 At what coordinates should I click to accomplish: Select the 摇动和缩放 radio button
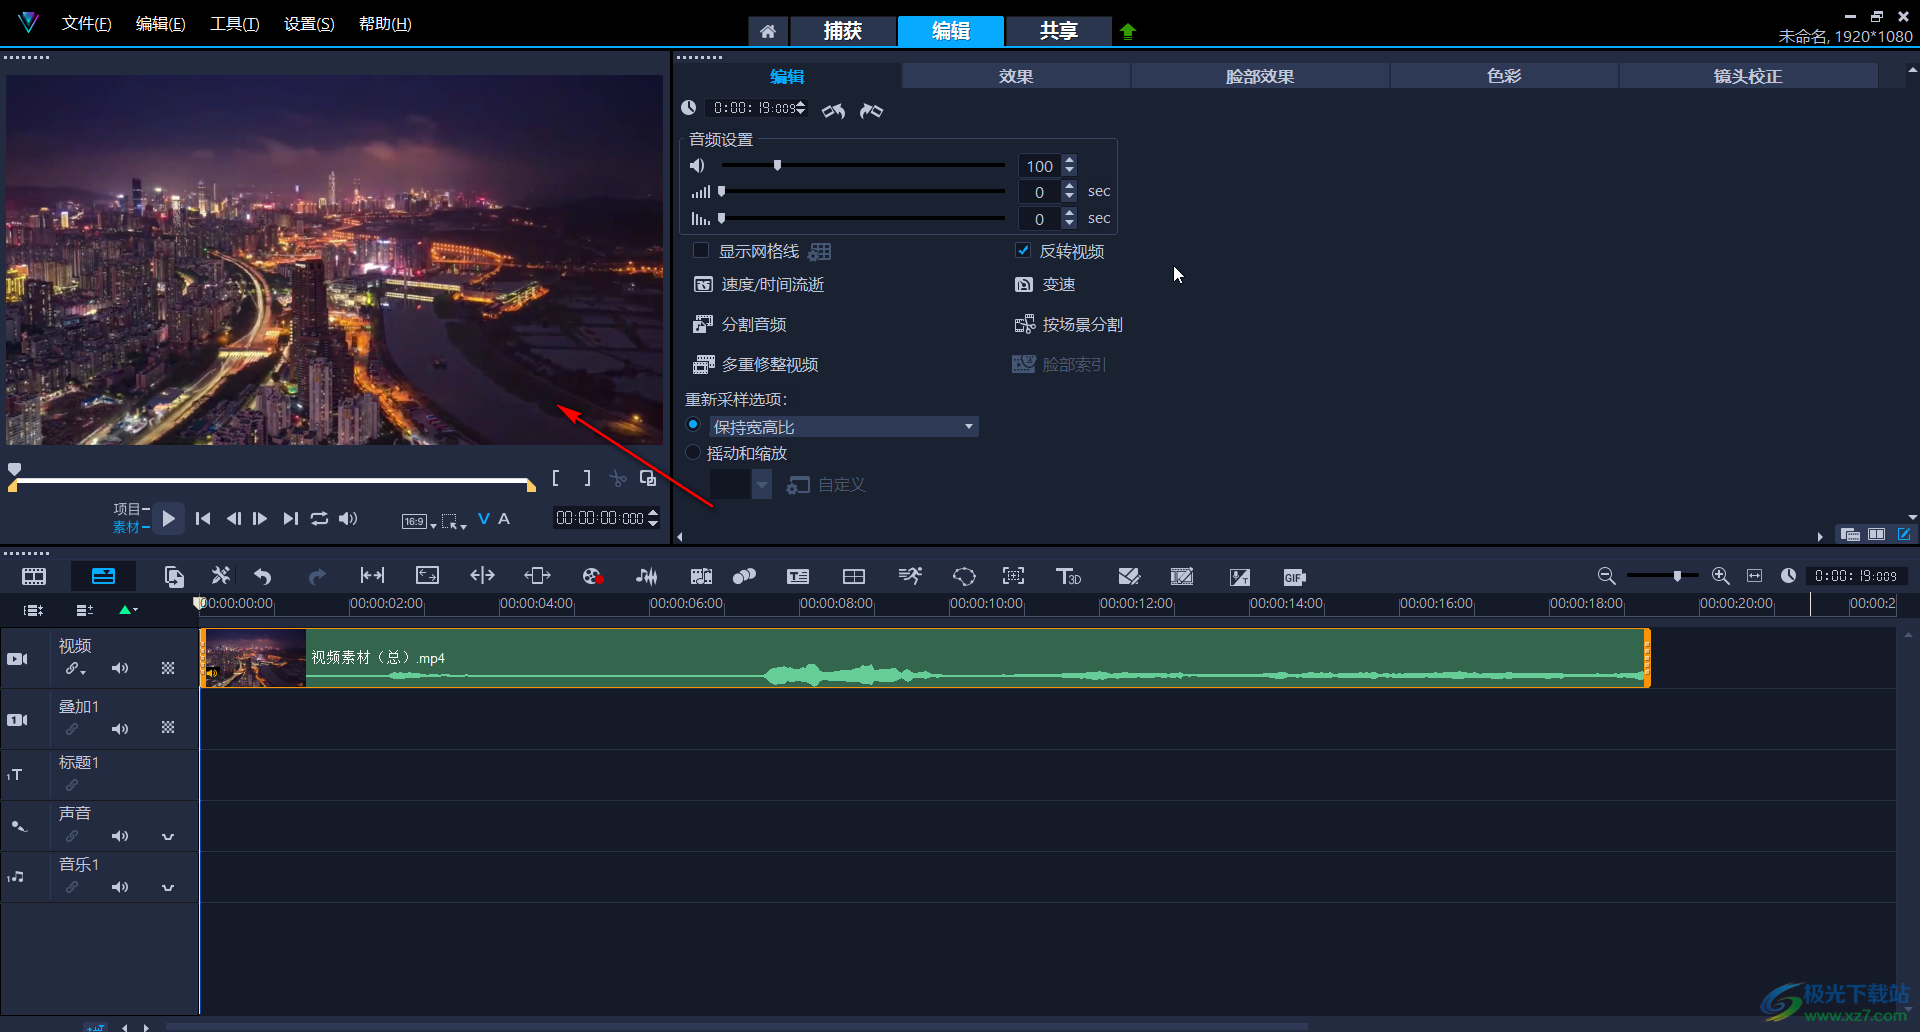click(692, 452)
